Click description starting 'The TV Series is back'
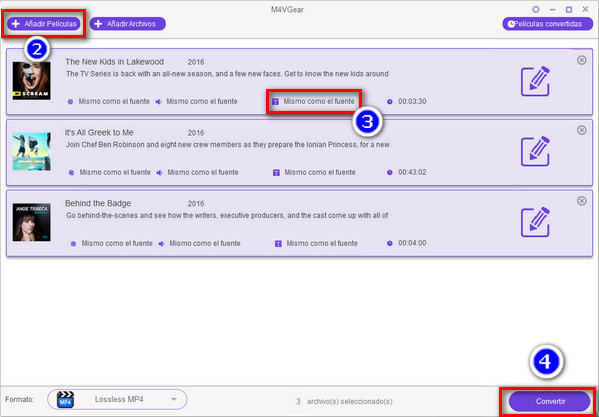This screenshot has width=599, height=417. (x=227, y=74)
